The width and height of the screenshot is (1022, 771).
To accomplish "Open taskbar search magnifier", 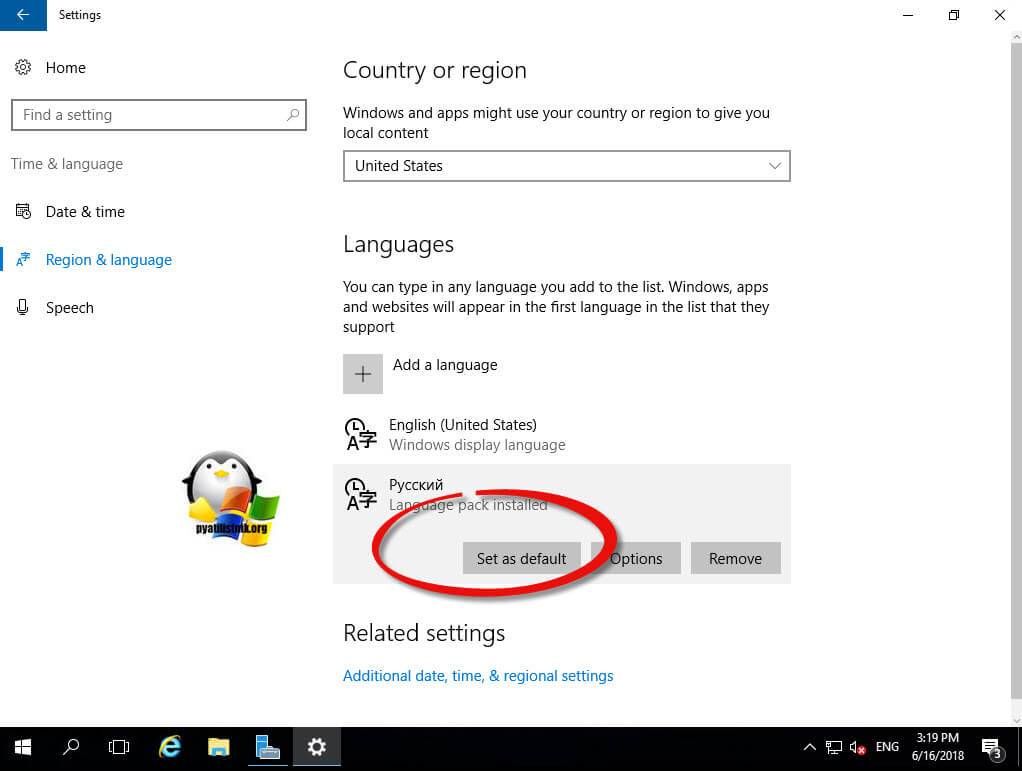I will [x=71, y=747].
